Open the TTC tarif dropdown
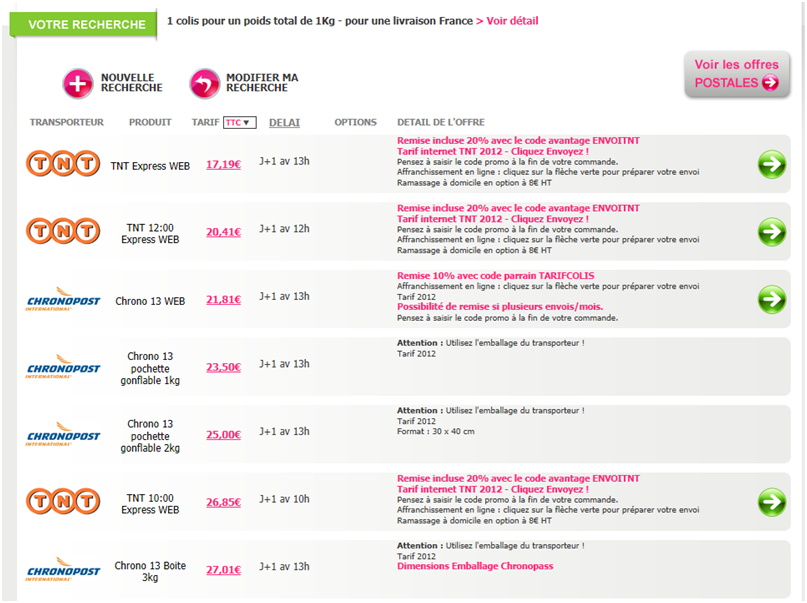The width and height of the screenshot is (807, 603). [240, 123]
